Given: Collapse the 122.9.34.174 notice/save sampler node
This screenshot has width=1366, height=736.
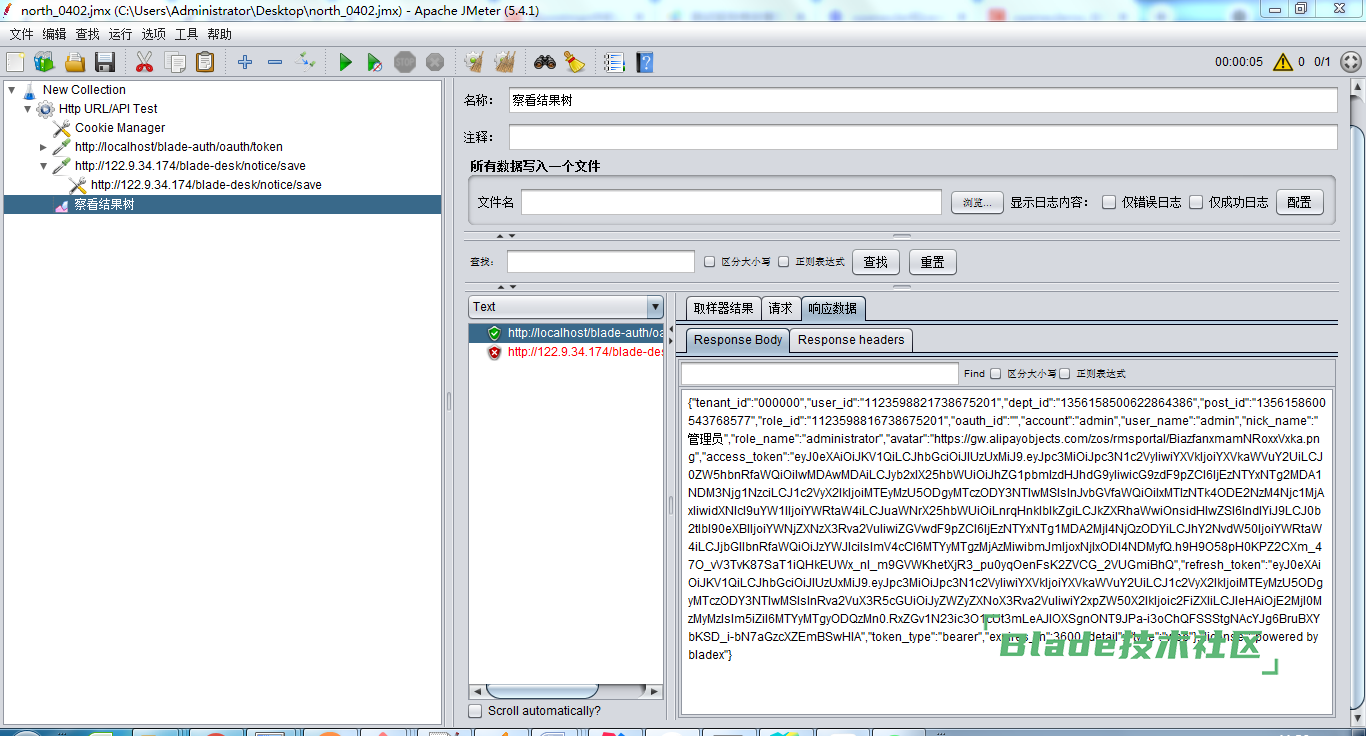Looking at the screenshot, I should click(44, 166).
